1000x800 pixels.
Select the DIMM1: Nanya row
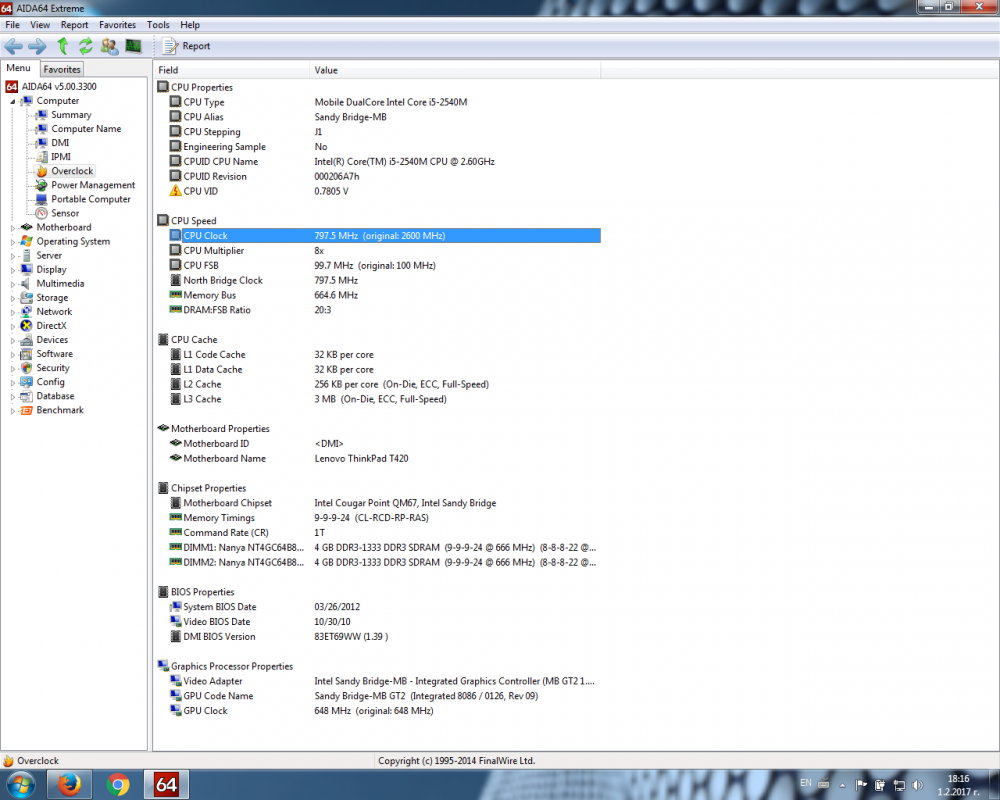click(x=385, y=547)
